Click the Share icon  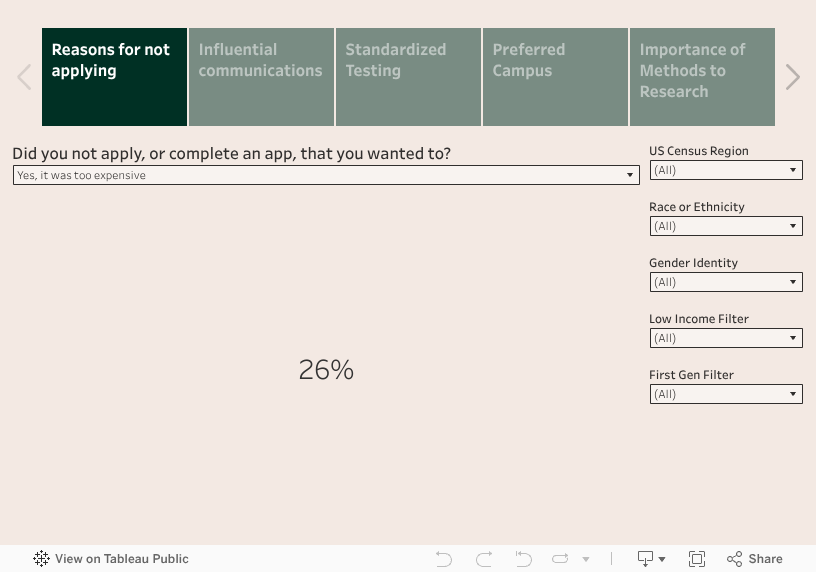(x=755, y=559)
